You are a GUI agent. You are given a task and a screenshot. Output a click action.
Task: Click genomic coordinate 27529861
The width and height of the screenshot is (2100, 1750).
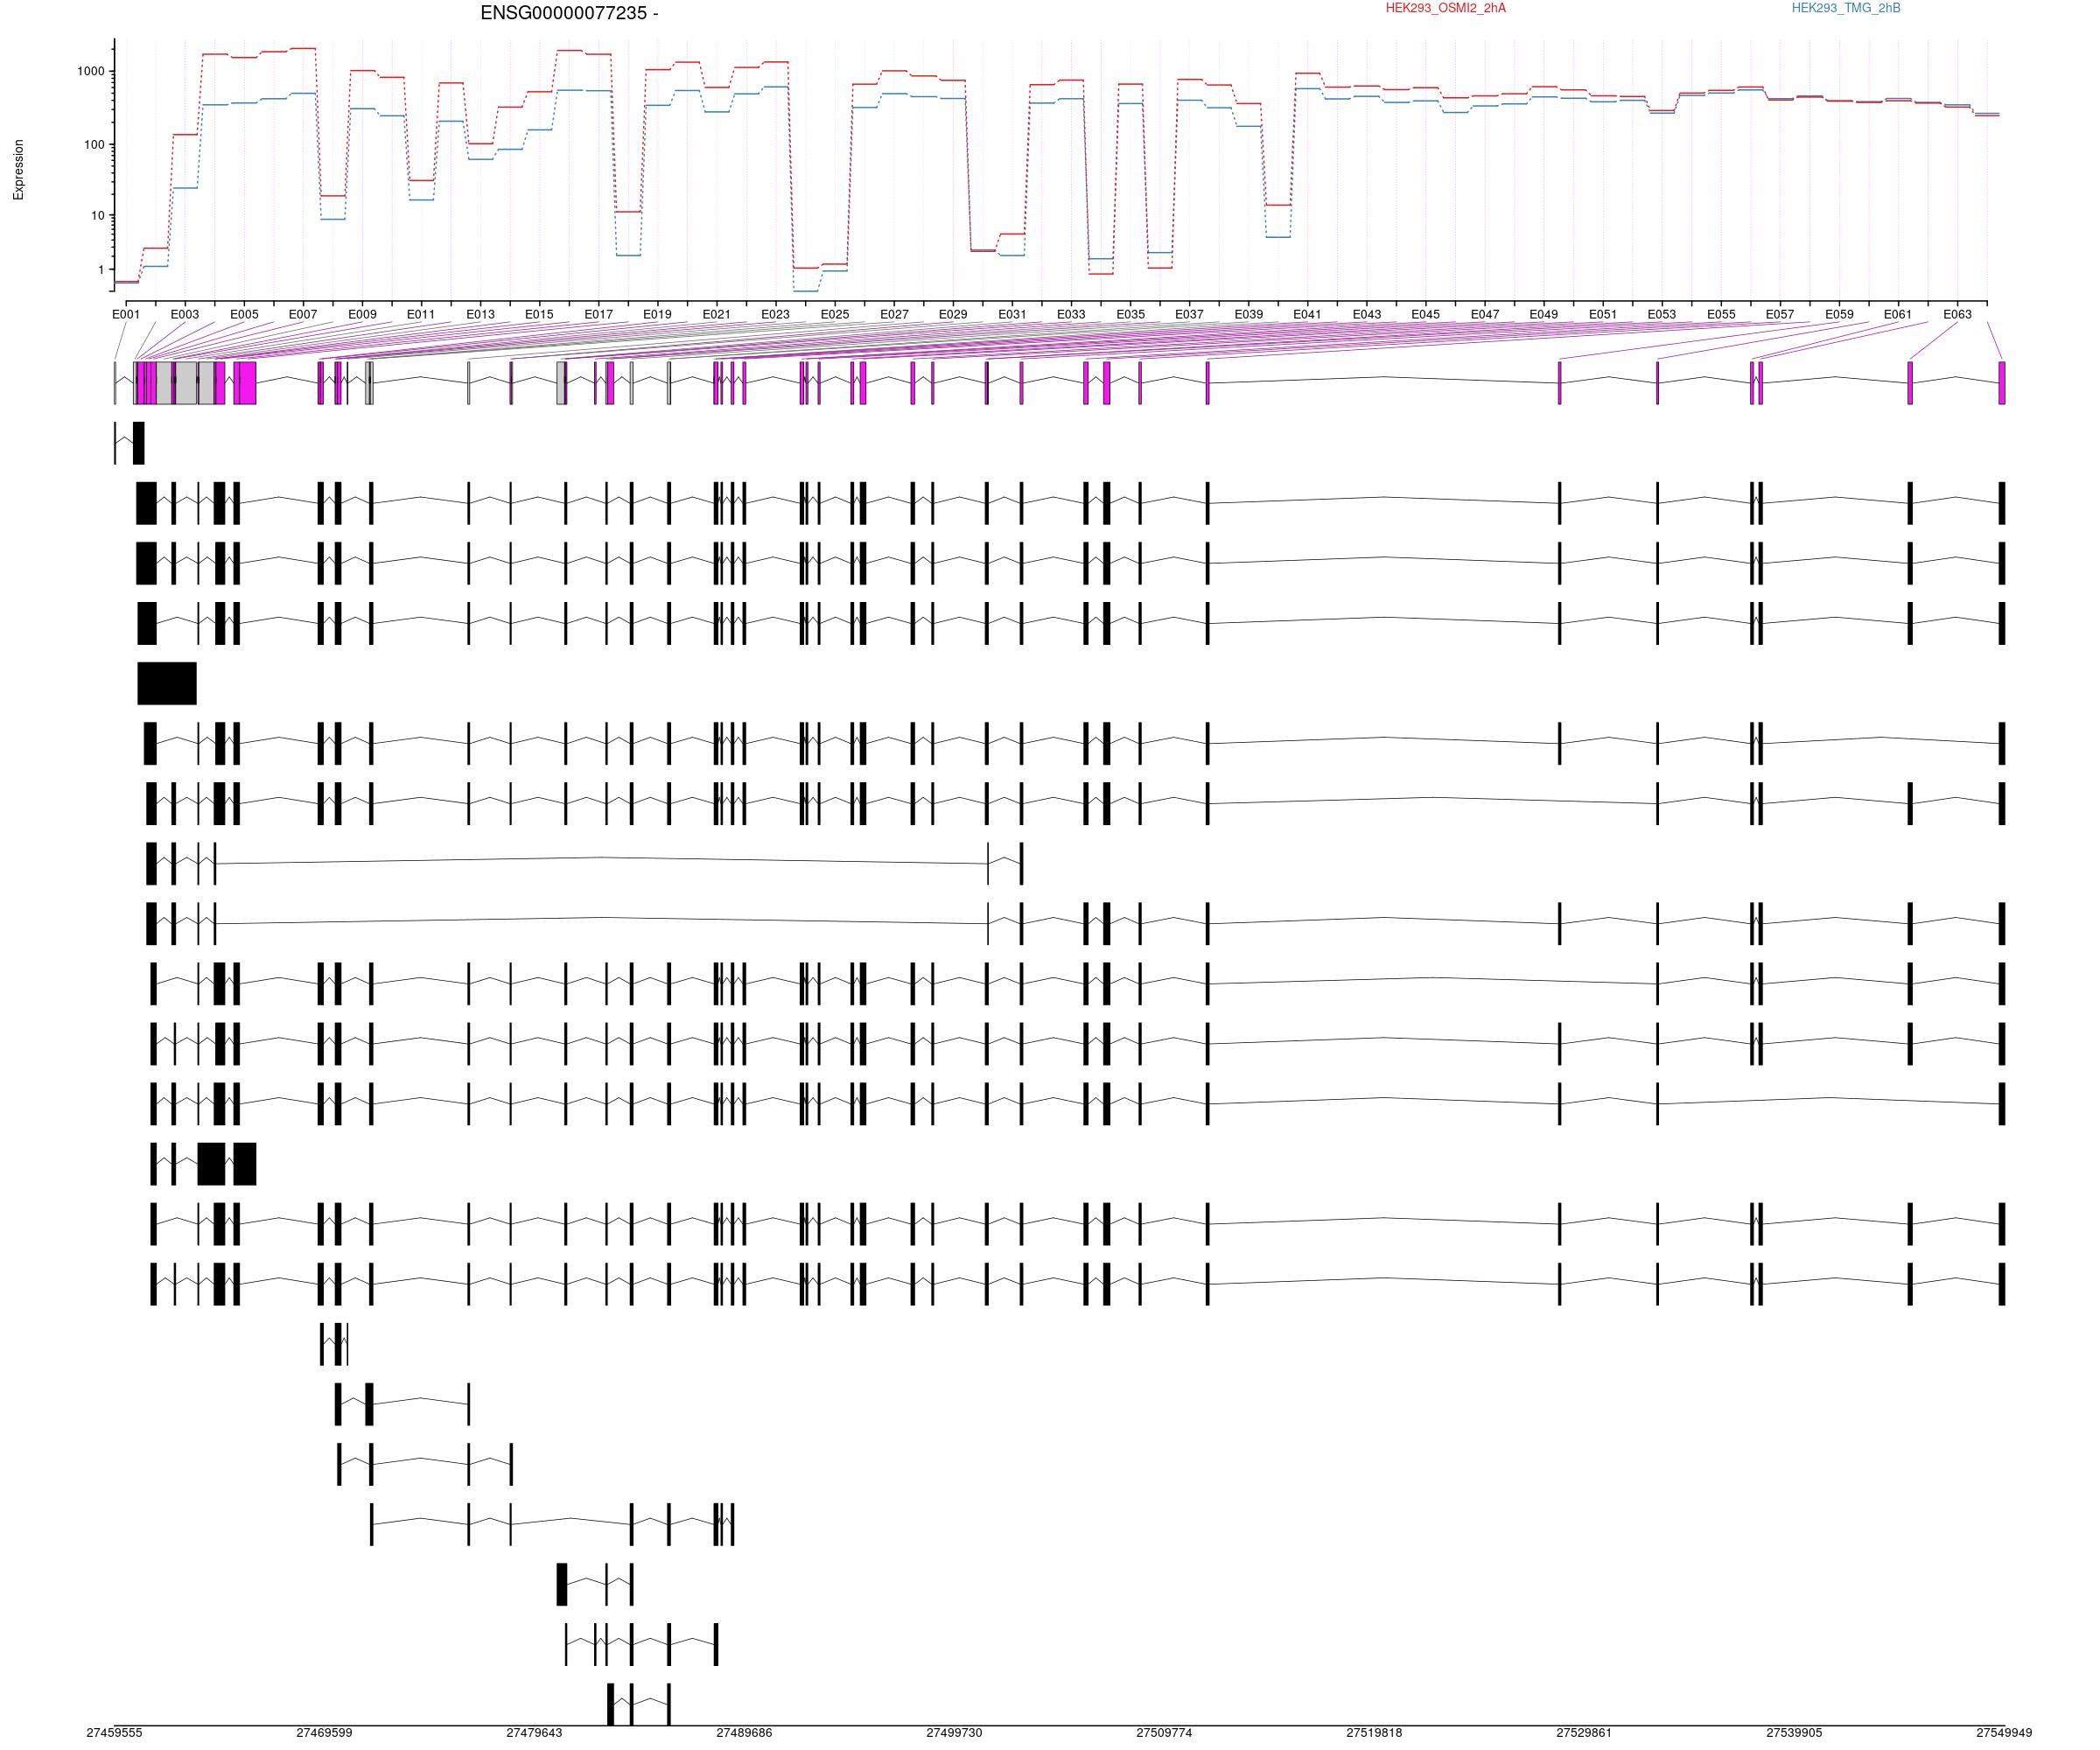coord(1584,1733)
